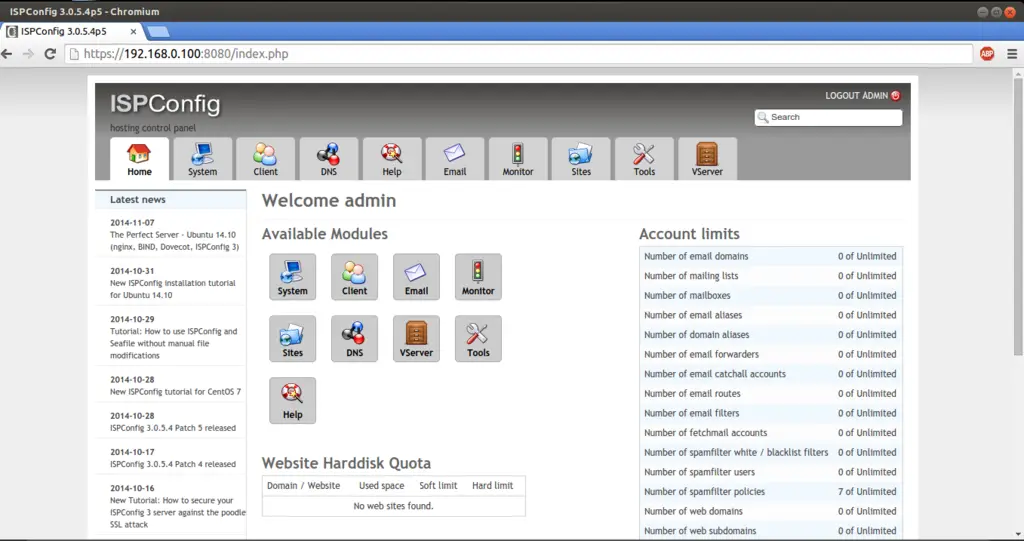Click the Domain / Website column header

(x=304, y=485)
